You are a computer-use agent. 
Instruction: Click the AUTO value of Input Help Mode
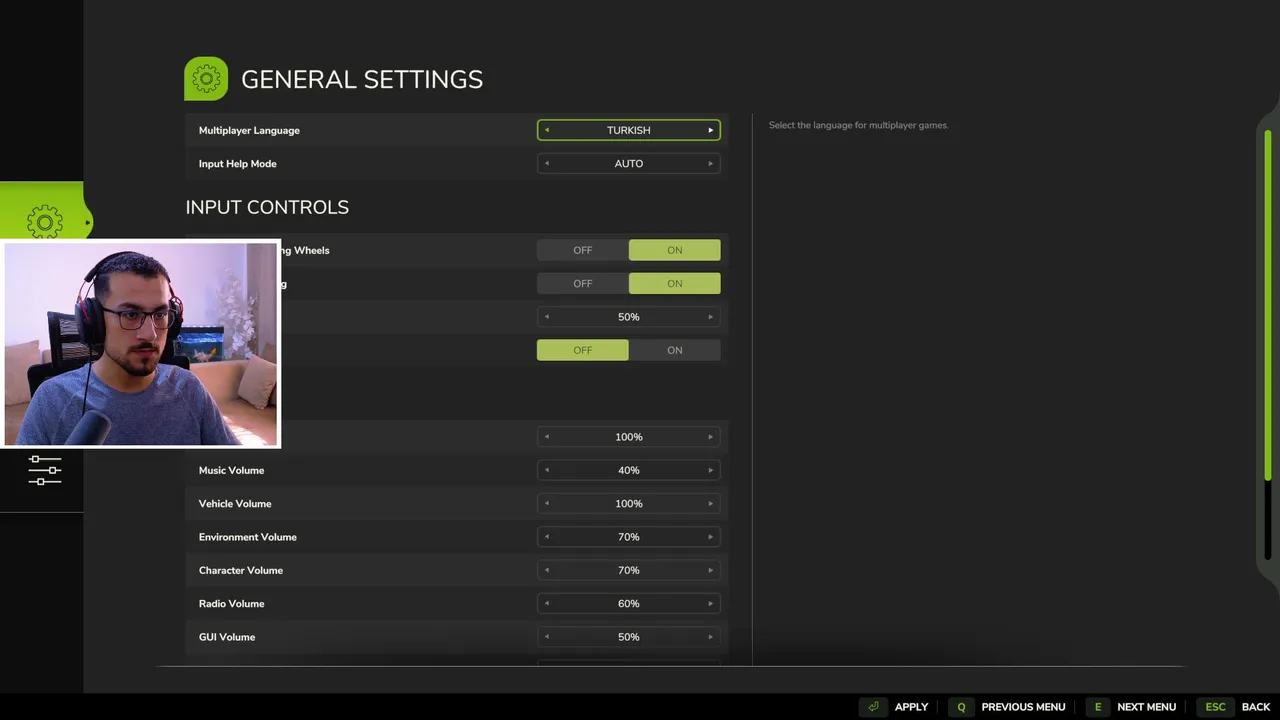pyautogui.click(x=629, y=164)
